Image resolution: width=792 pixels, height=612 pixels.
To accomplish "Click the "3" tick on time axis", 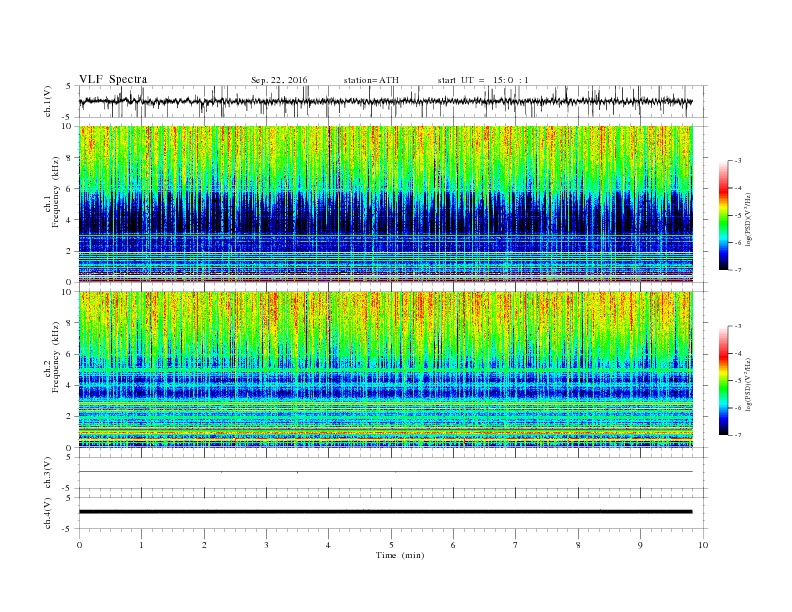I will tap(266, 545).
